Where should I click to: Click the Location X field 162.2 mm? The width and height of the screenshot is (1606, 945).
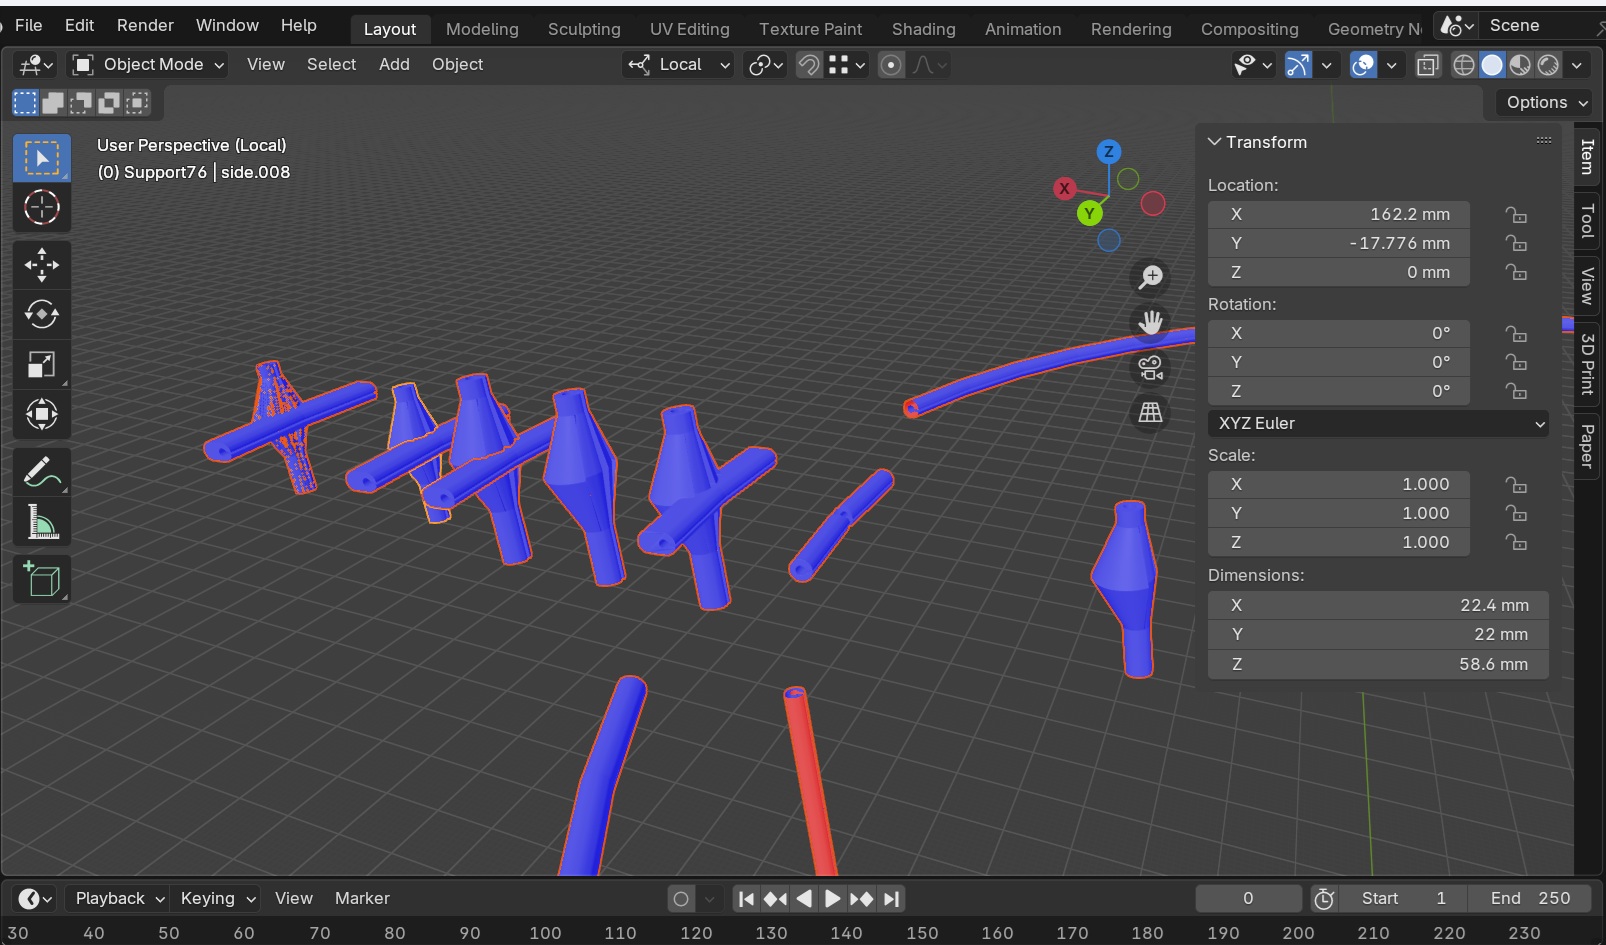point(1339,214)
